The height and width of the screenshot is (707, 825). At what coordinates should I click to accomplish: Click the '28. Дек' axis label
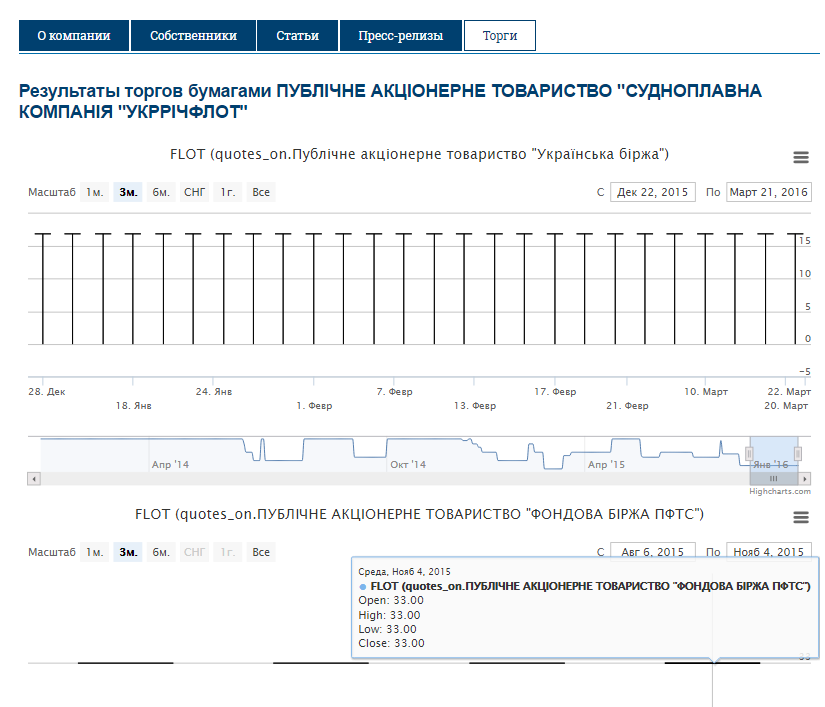(47, 391)
